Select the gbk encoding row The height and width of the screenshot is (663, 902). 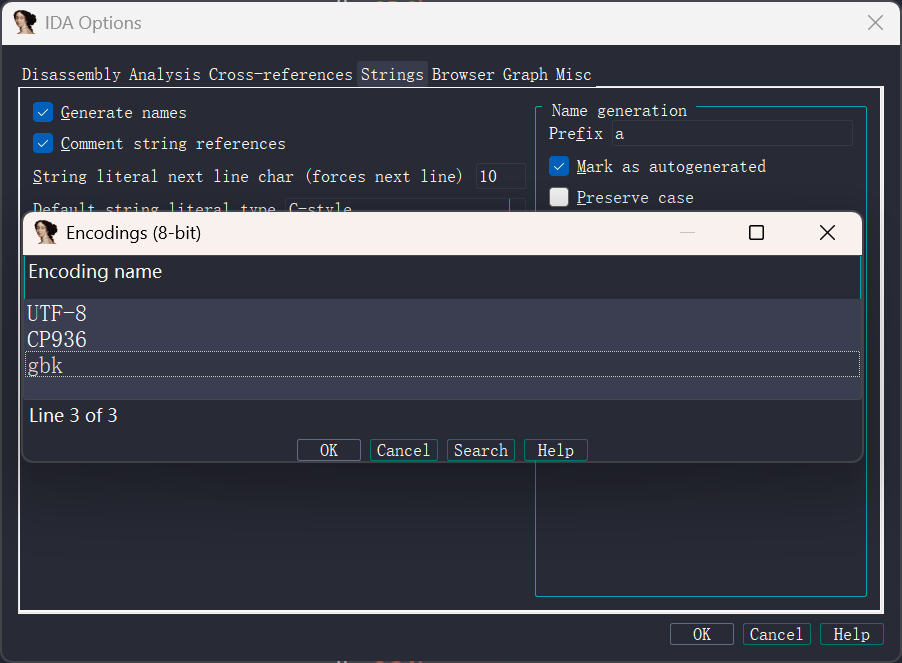point(442,365)
